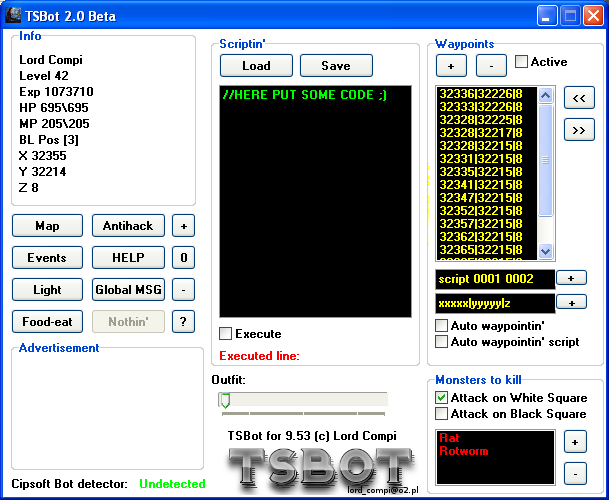Click the Global MSG button
The image size is (609, 500).
tap(128, 290)
